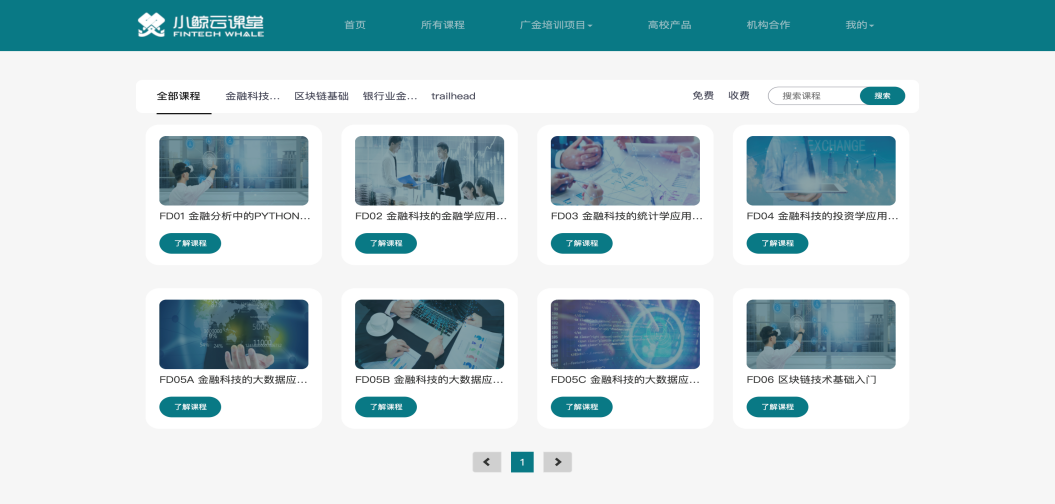Select the 全部课程 tab
This screenshot has height=504, width=1055.
[x=178, y=96]
